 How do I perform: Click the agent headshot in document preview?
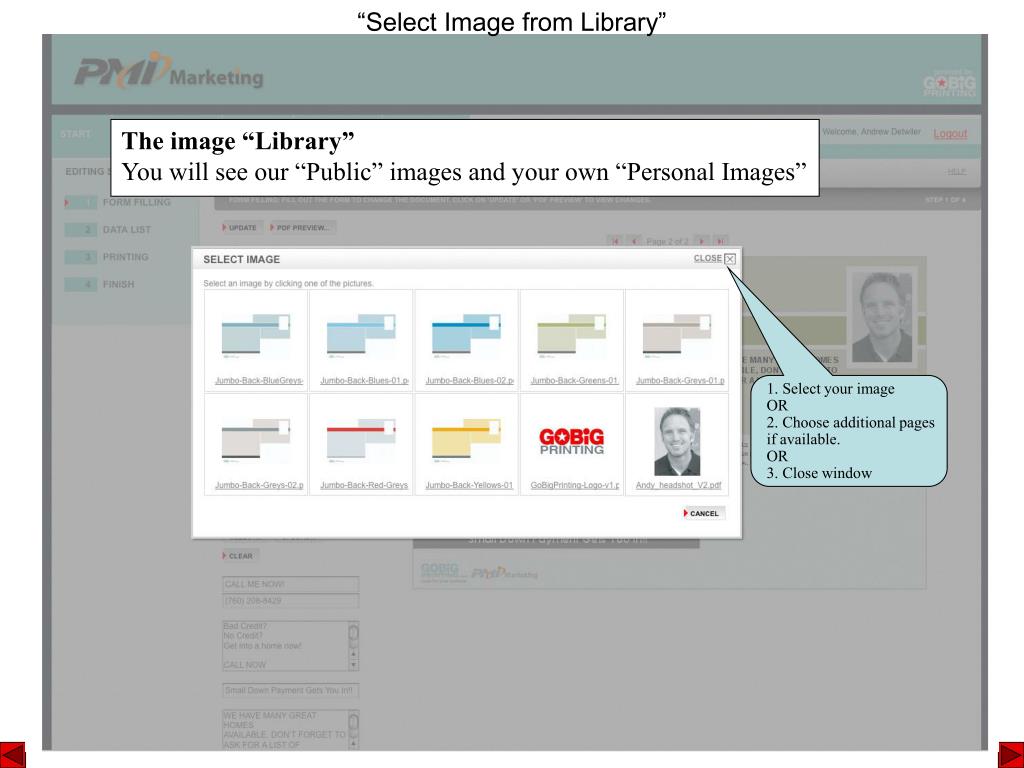coord(882,316)
